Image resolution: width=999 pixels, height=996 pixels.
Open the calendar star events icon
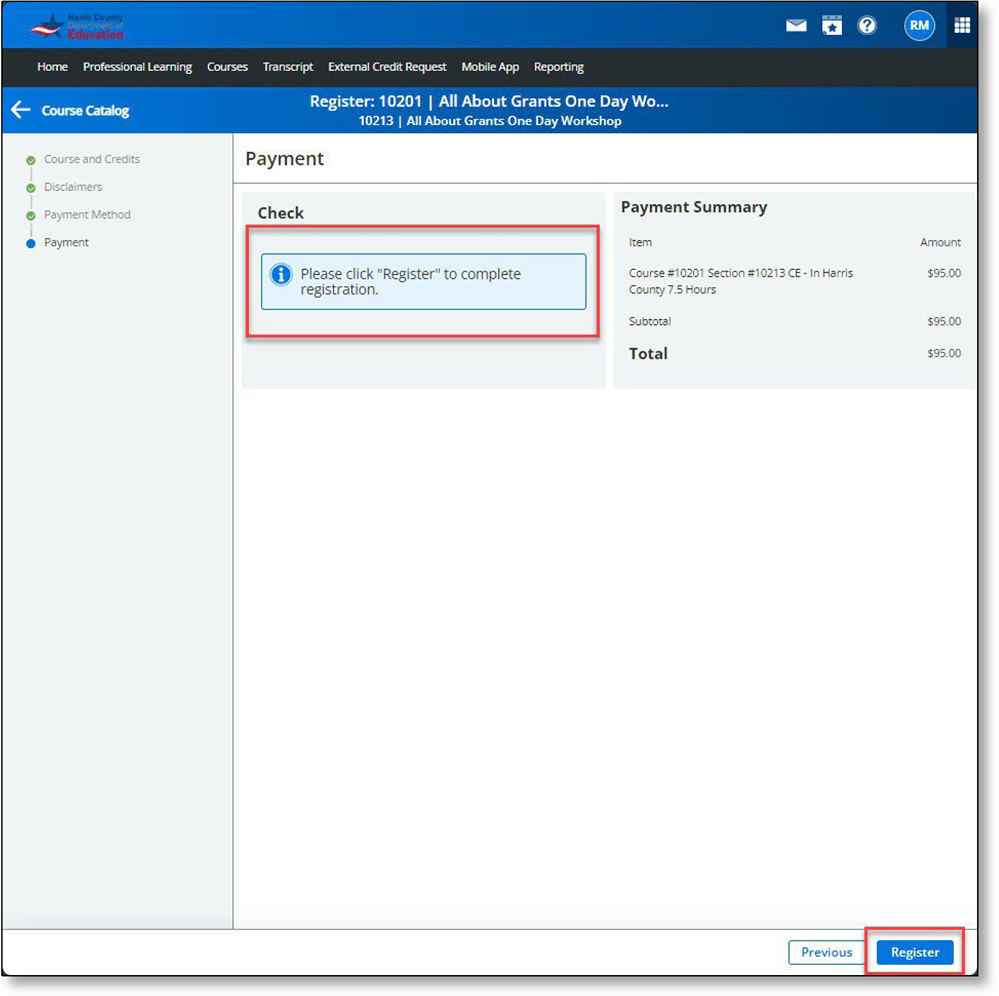tap(832, 25)
